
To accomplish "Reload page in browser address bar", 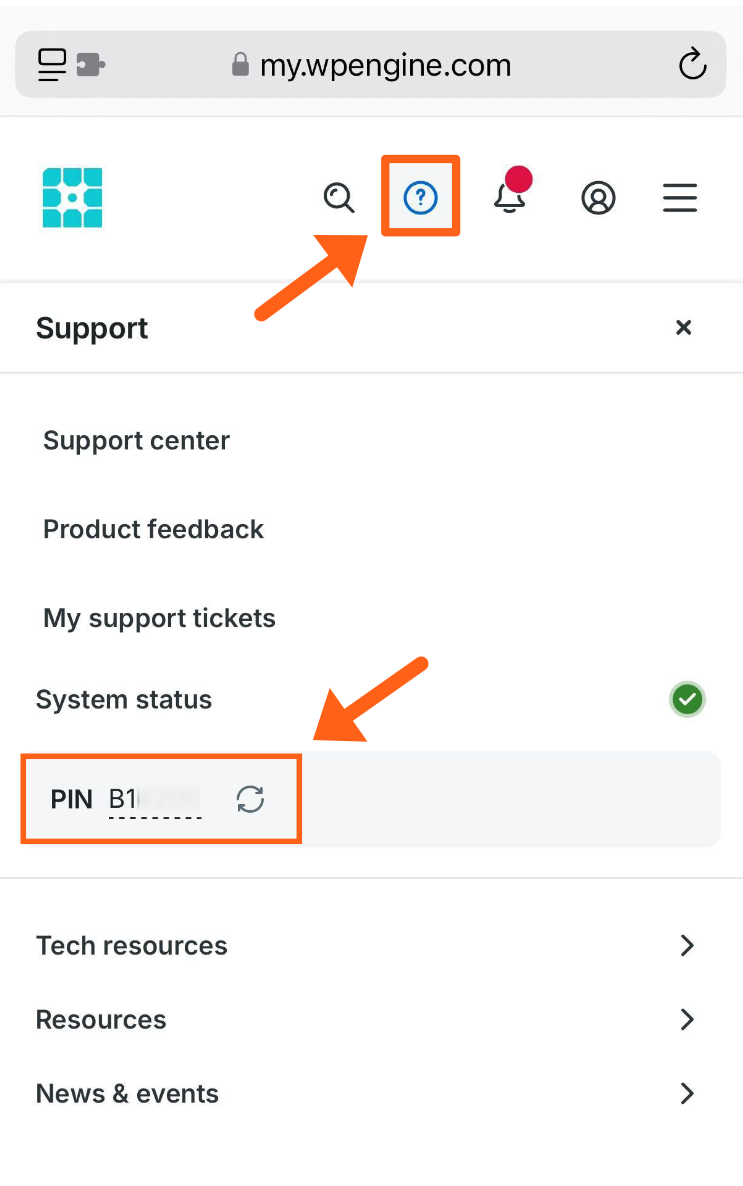I will pos(692,66).
